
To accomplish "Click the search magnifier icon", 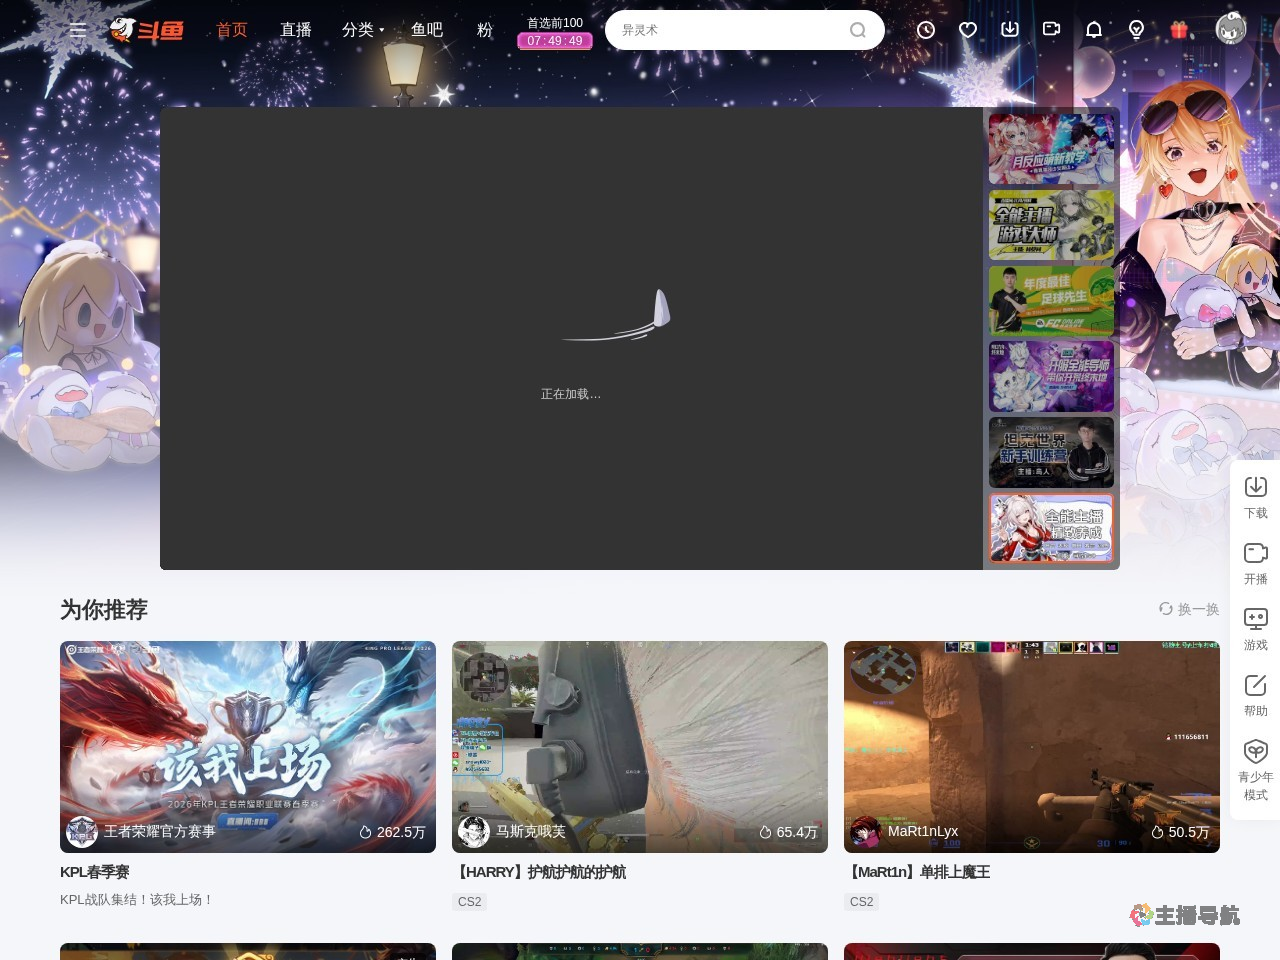I will [x=857, y=30].
